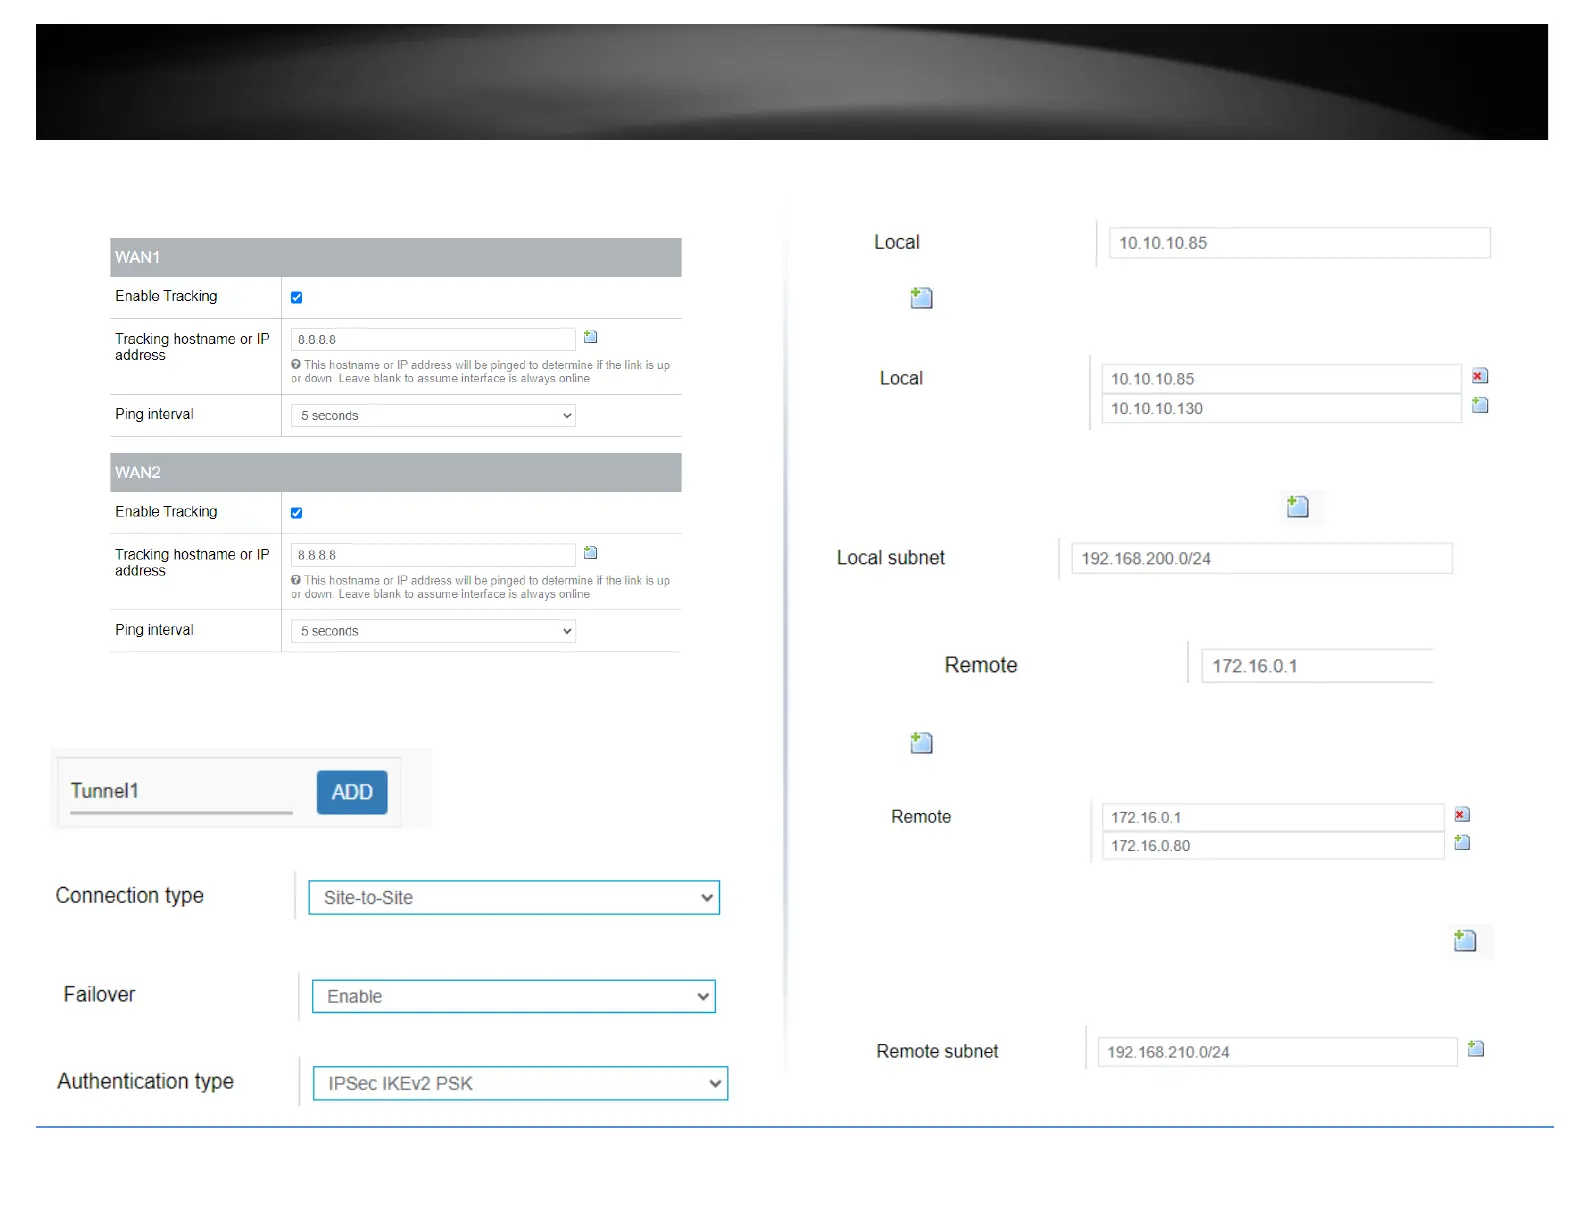Image resolution: width=1584 pixels, height=1224 pixels.
Task: Focus the Remote subnet 192.168.210.0/24 field
Action: [x=1276, y=1052]
